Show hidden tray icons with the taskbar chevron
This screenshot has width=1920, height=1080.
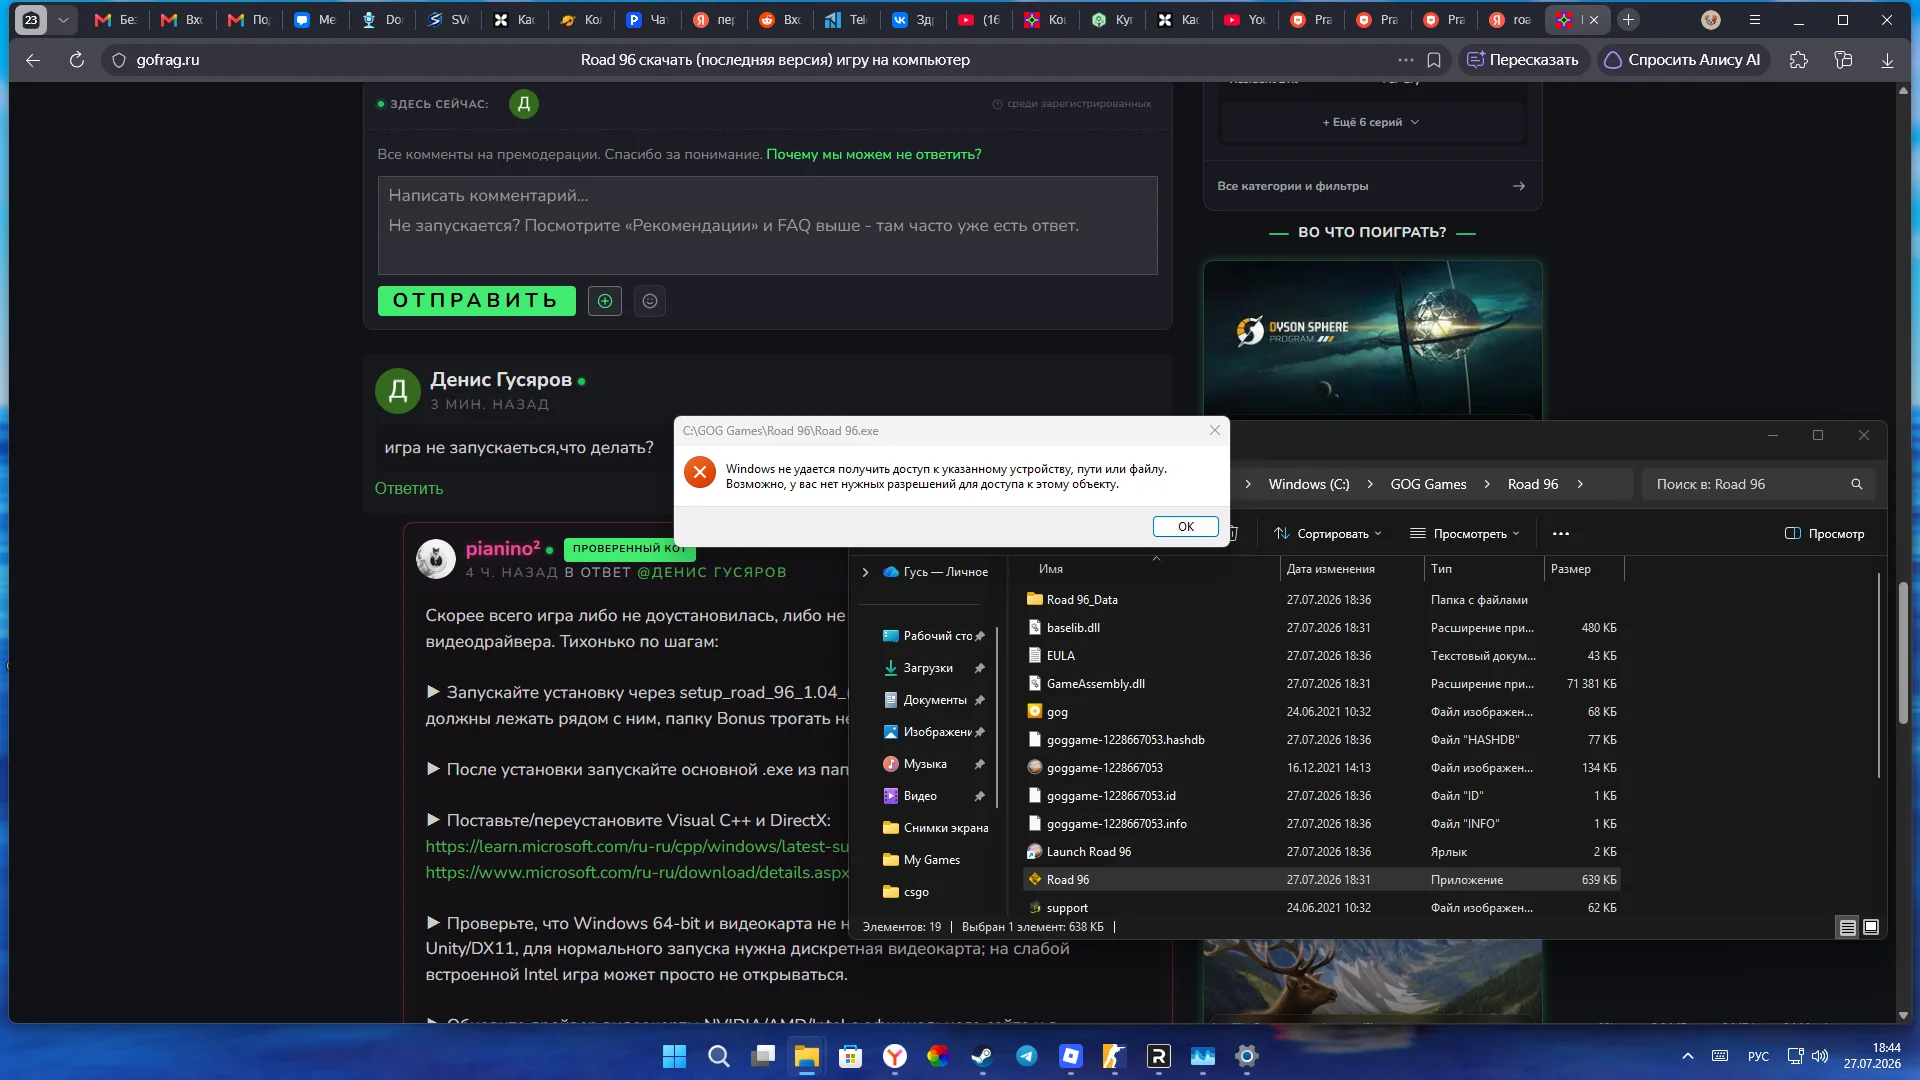click(x=1688, y=1056)
